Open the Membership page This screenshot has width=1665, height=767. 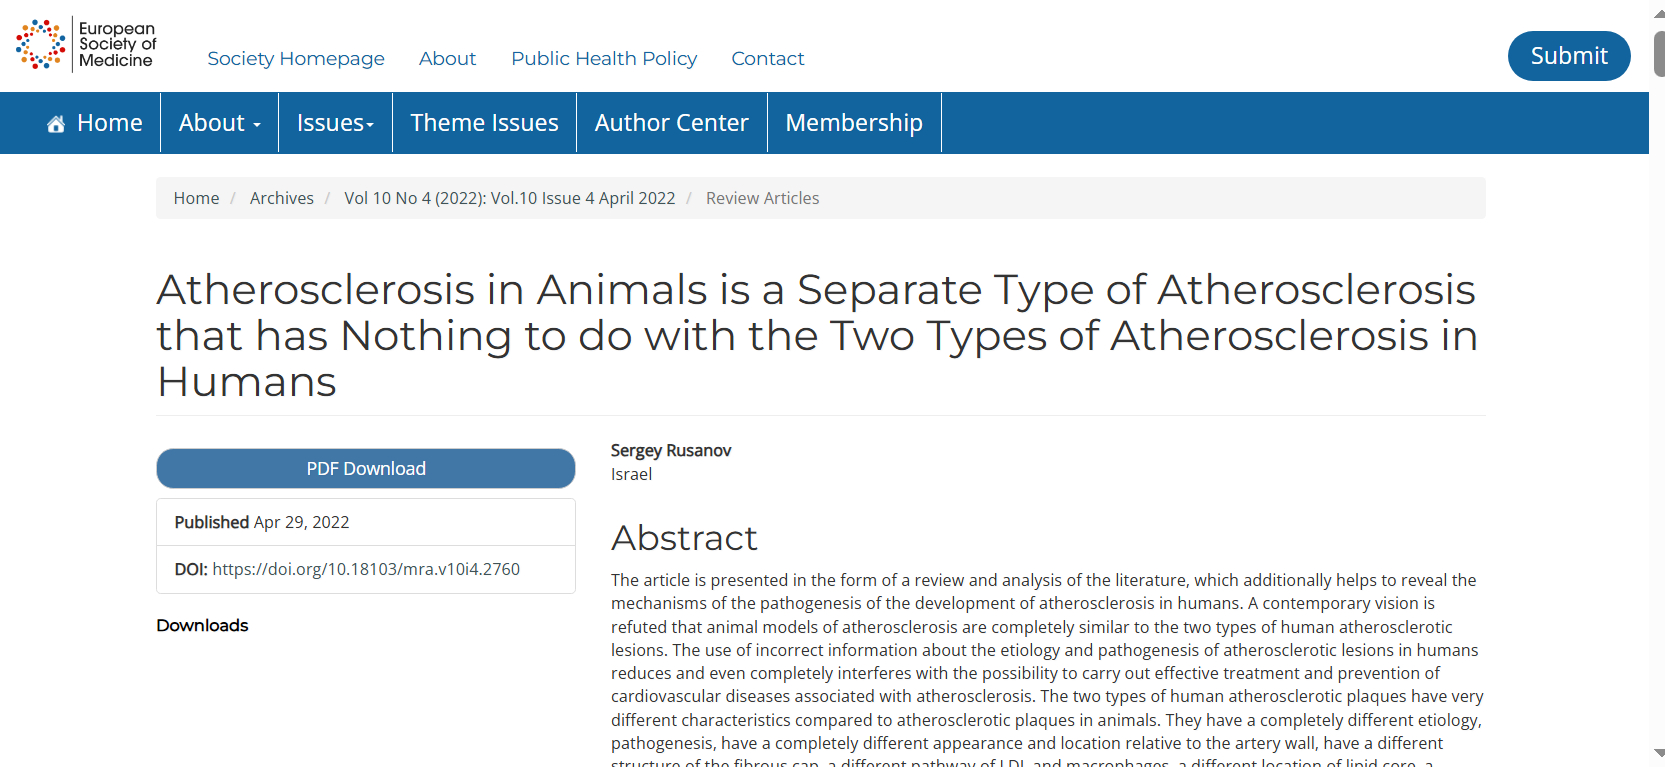point(854,123)
